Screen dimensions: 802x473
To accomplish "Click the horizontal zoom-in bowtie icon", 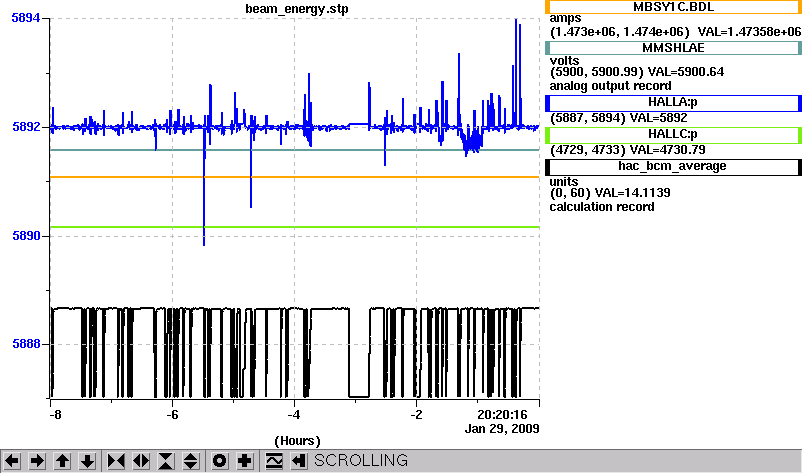I will (x=116, y=461).
